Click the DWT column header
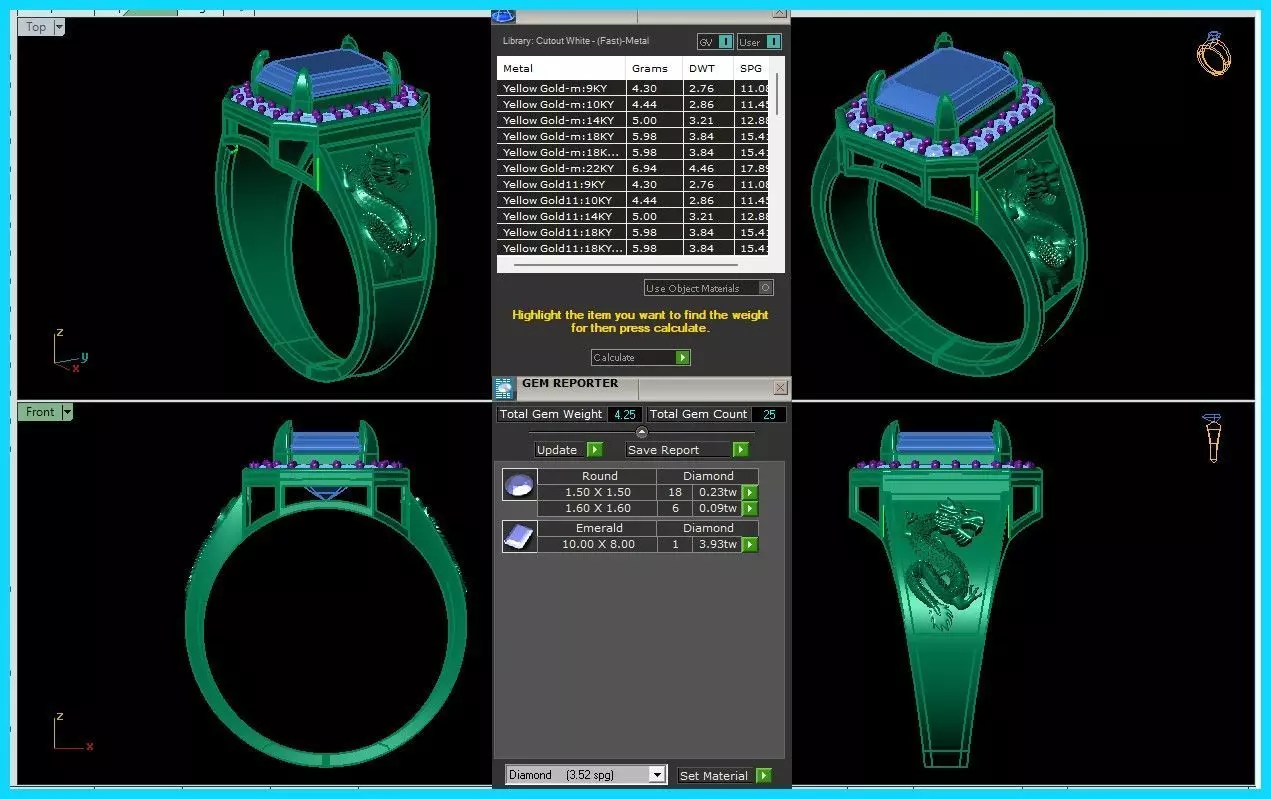Screen dimensions: 1271x799 [x=708, y=69]
